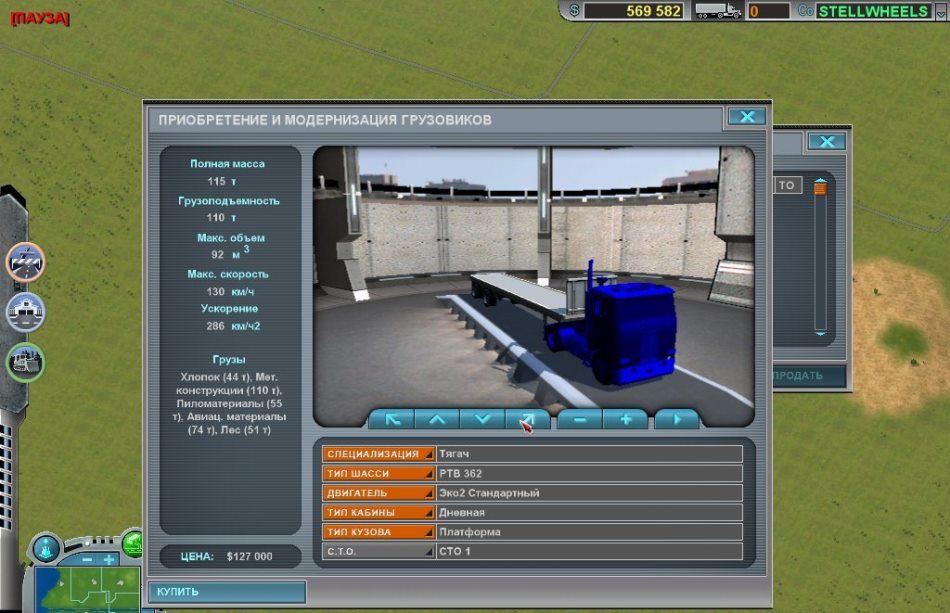Open the Тип кабины dropdown
This screenshot has width=950, height=613.
(x=379, y=513)
